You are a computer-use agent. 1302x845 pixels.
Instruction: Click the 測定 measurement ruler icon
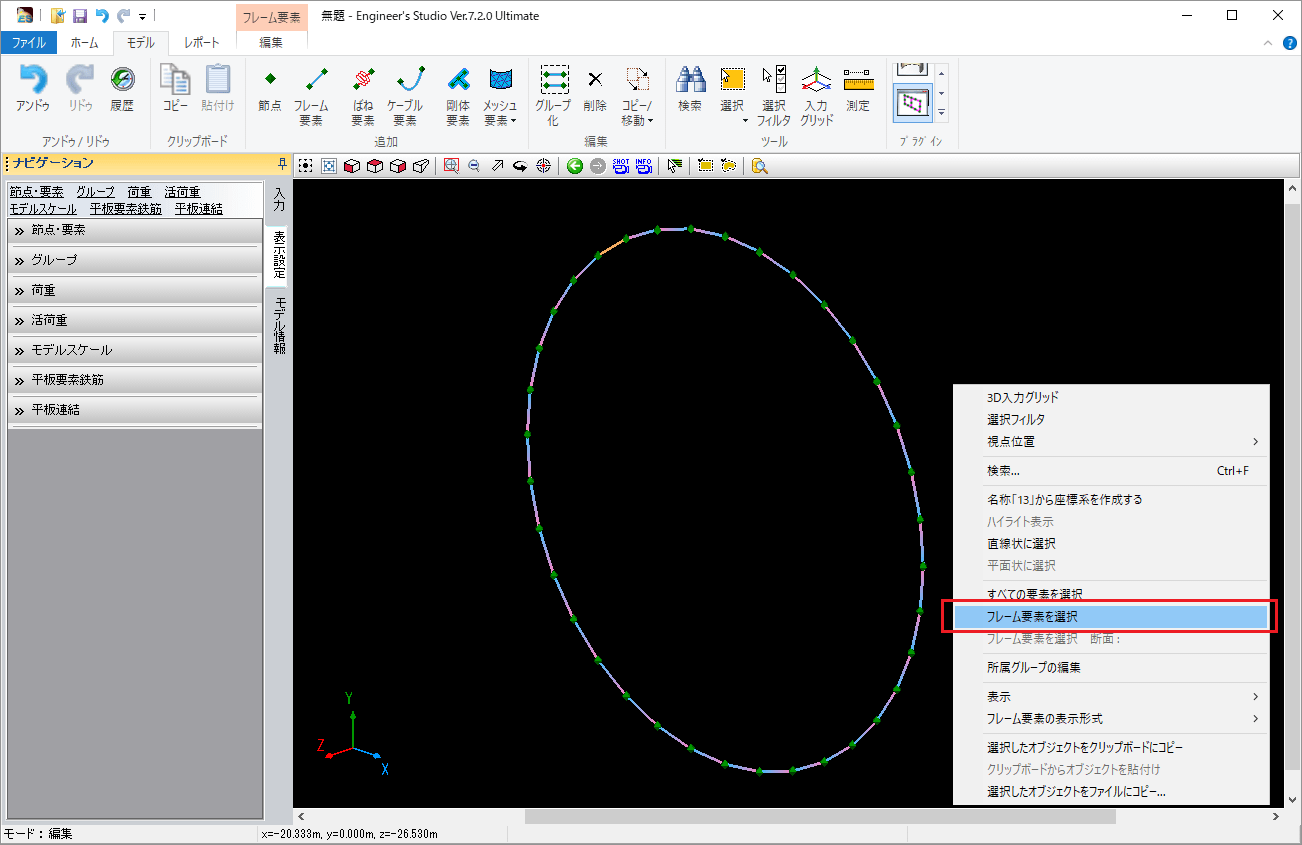pyautogui.click(x=858, y=89)
